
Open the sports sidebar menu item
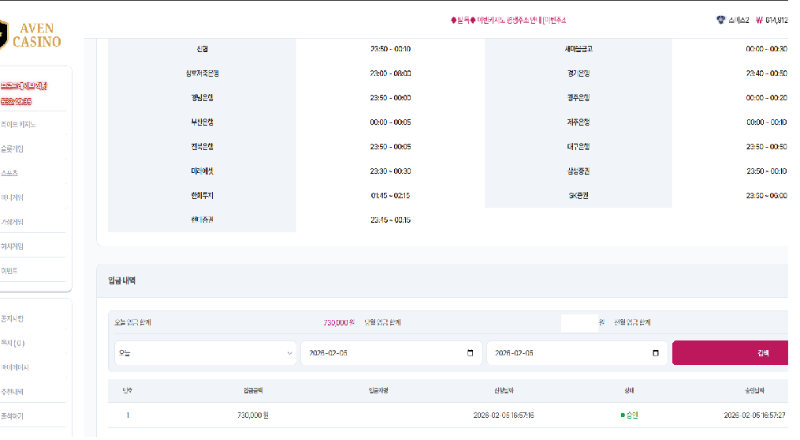pyautogui.click(x=12, y=173)
